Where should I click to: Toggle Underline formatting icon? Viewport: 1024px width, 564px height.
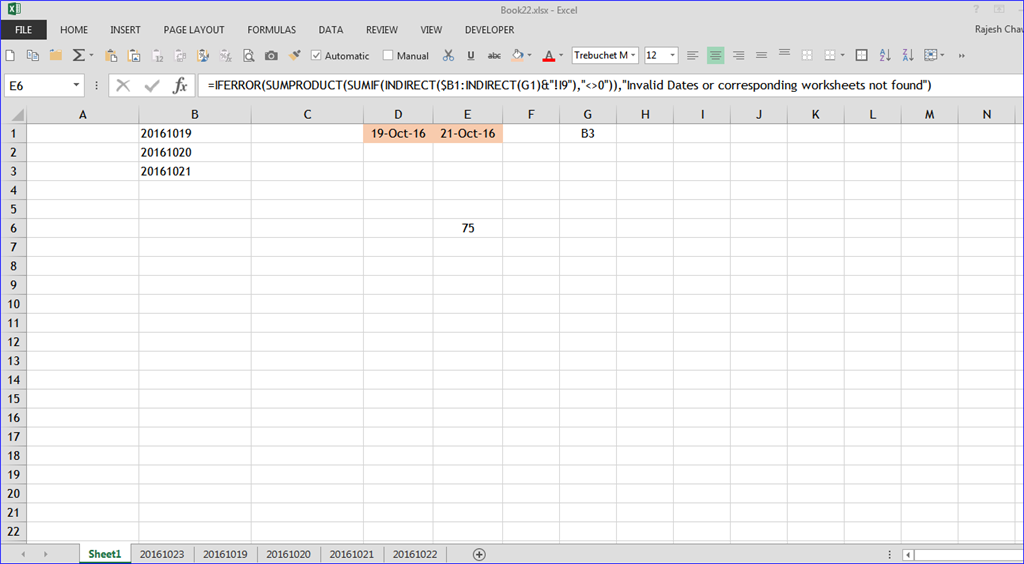[470, 55]
